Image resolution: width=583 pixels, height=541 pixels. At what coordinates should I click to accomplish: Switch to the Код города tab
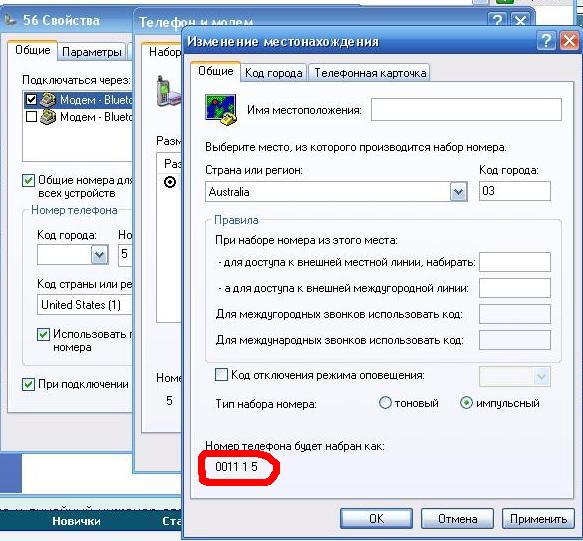274,73
